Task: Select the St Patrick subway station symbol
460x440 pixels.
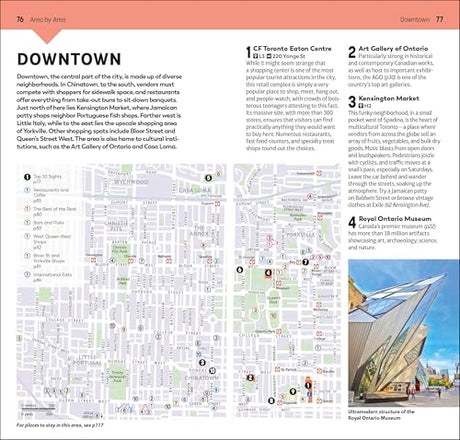Action: pyautogui.click(x=277, y=369)
